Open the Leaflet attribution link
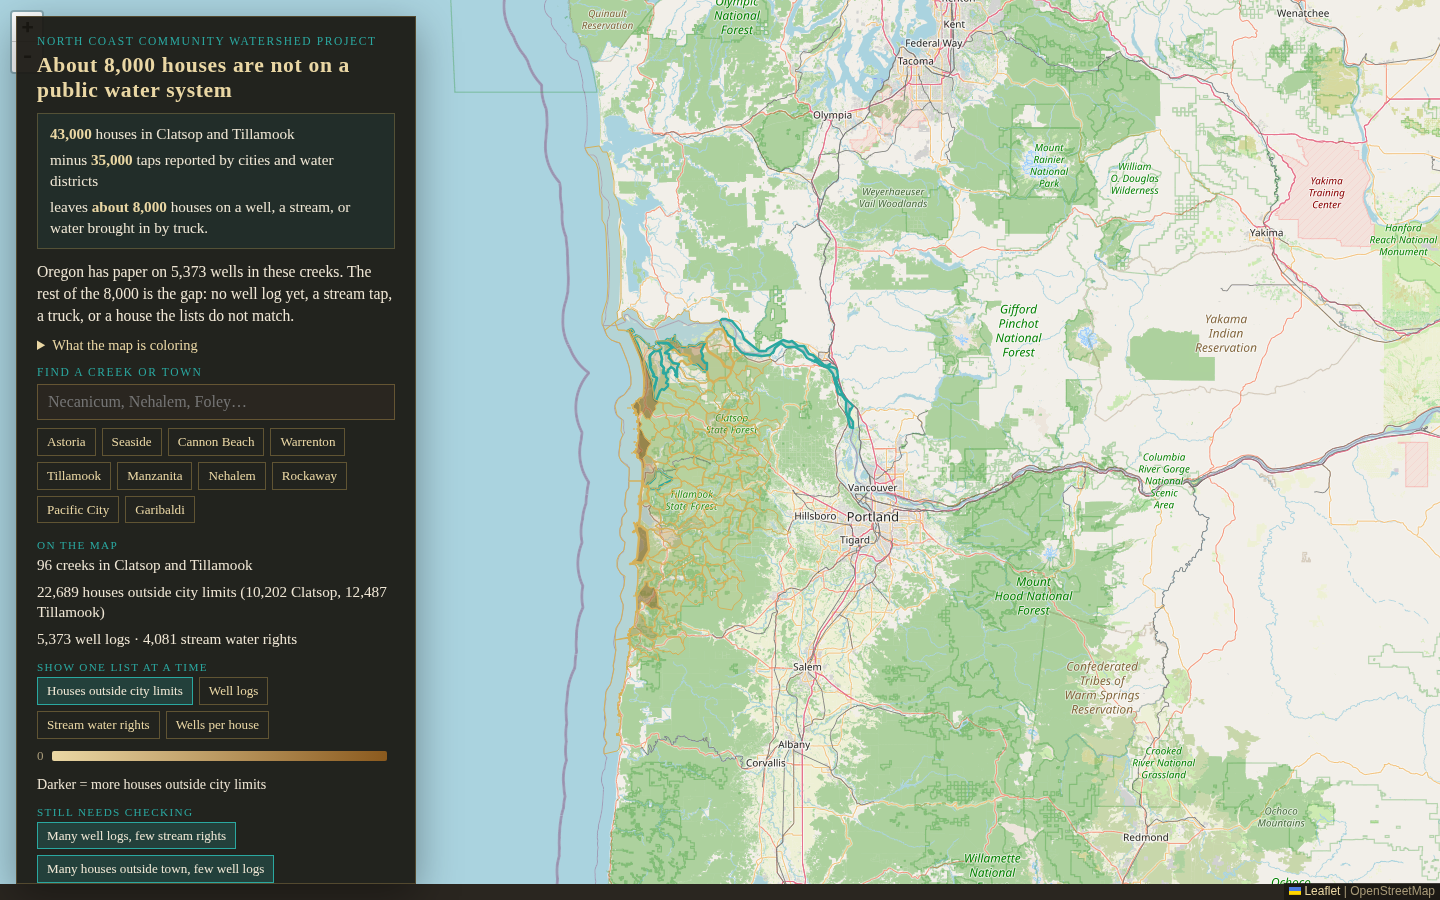Screen dimensions: 1440x900 click(x=1314, y=891)
